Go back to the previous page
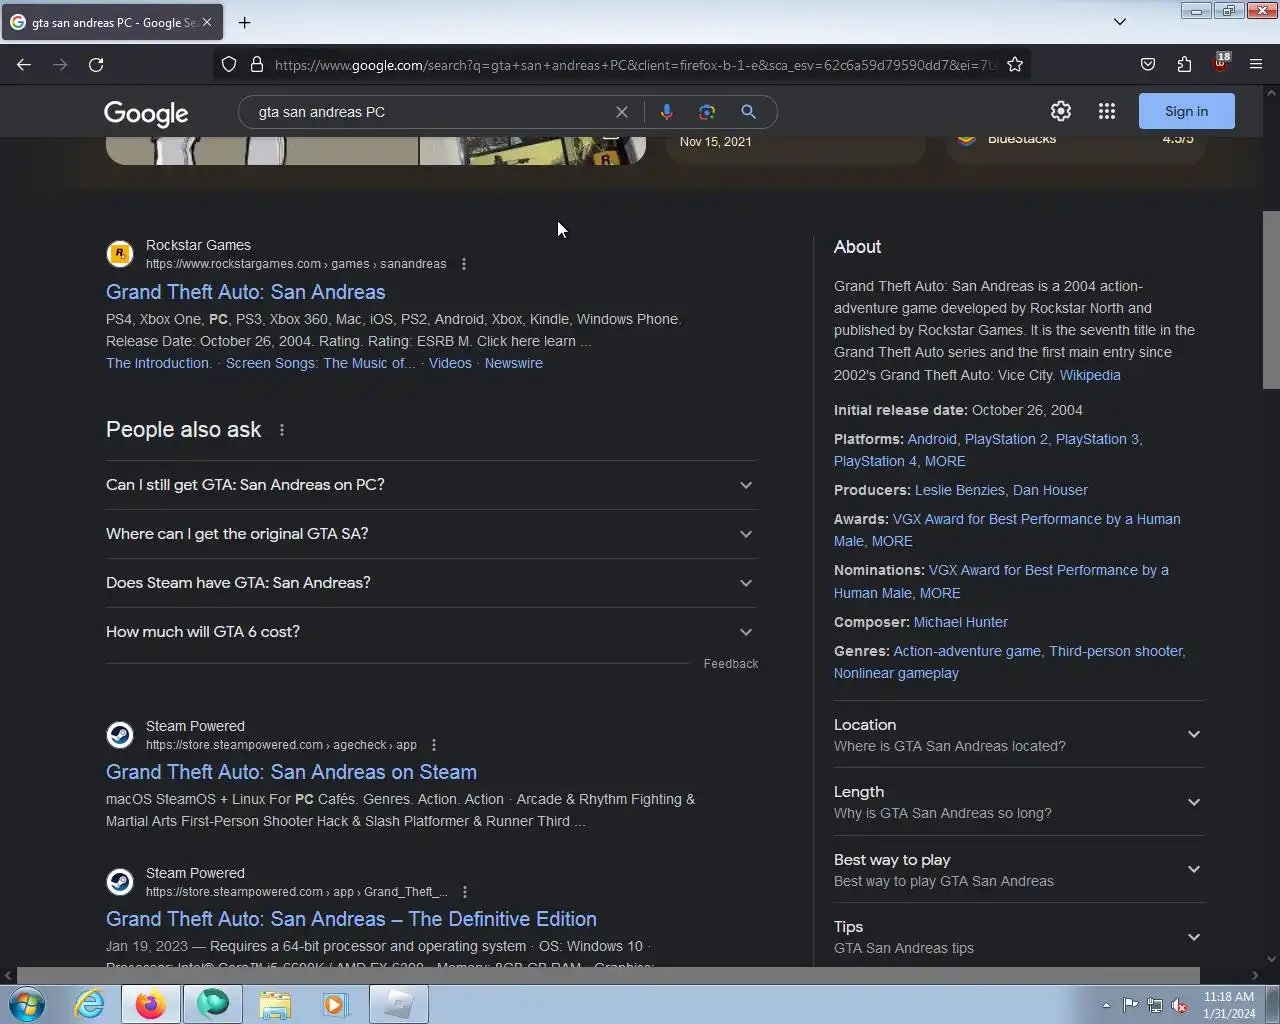This screenshot has width=1280, height=1024. [x=24, y=64]
